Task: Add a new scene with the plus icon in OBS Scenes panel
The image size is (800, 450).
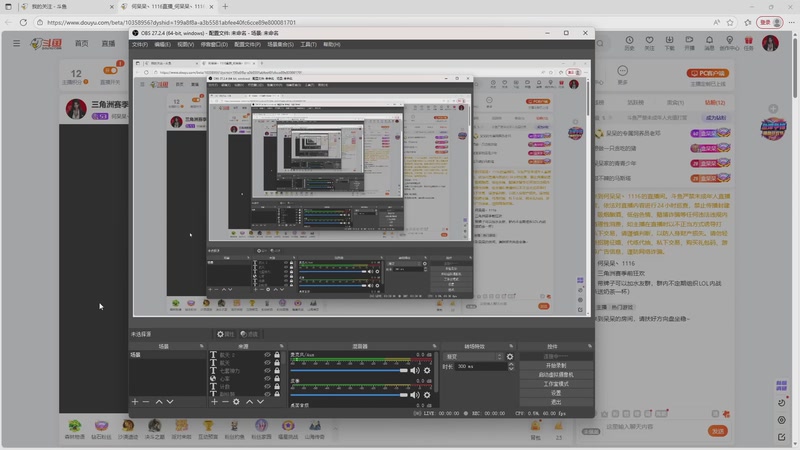Action: point(135,402)
